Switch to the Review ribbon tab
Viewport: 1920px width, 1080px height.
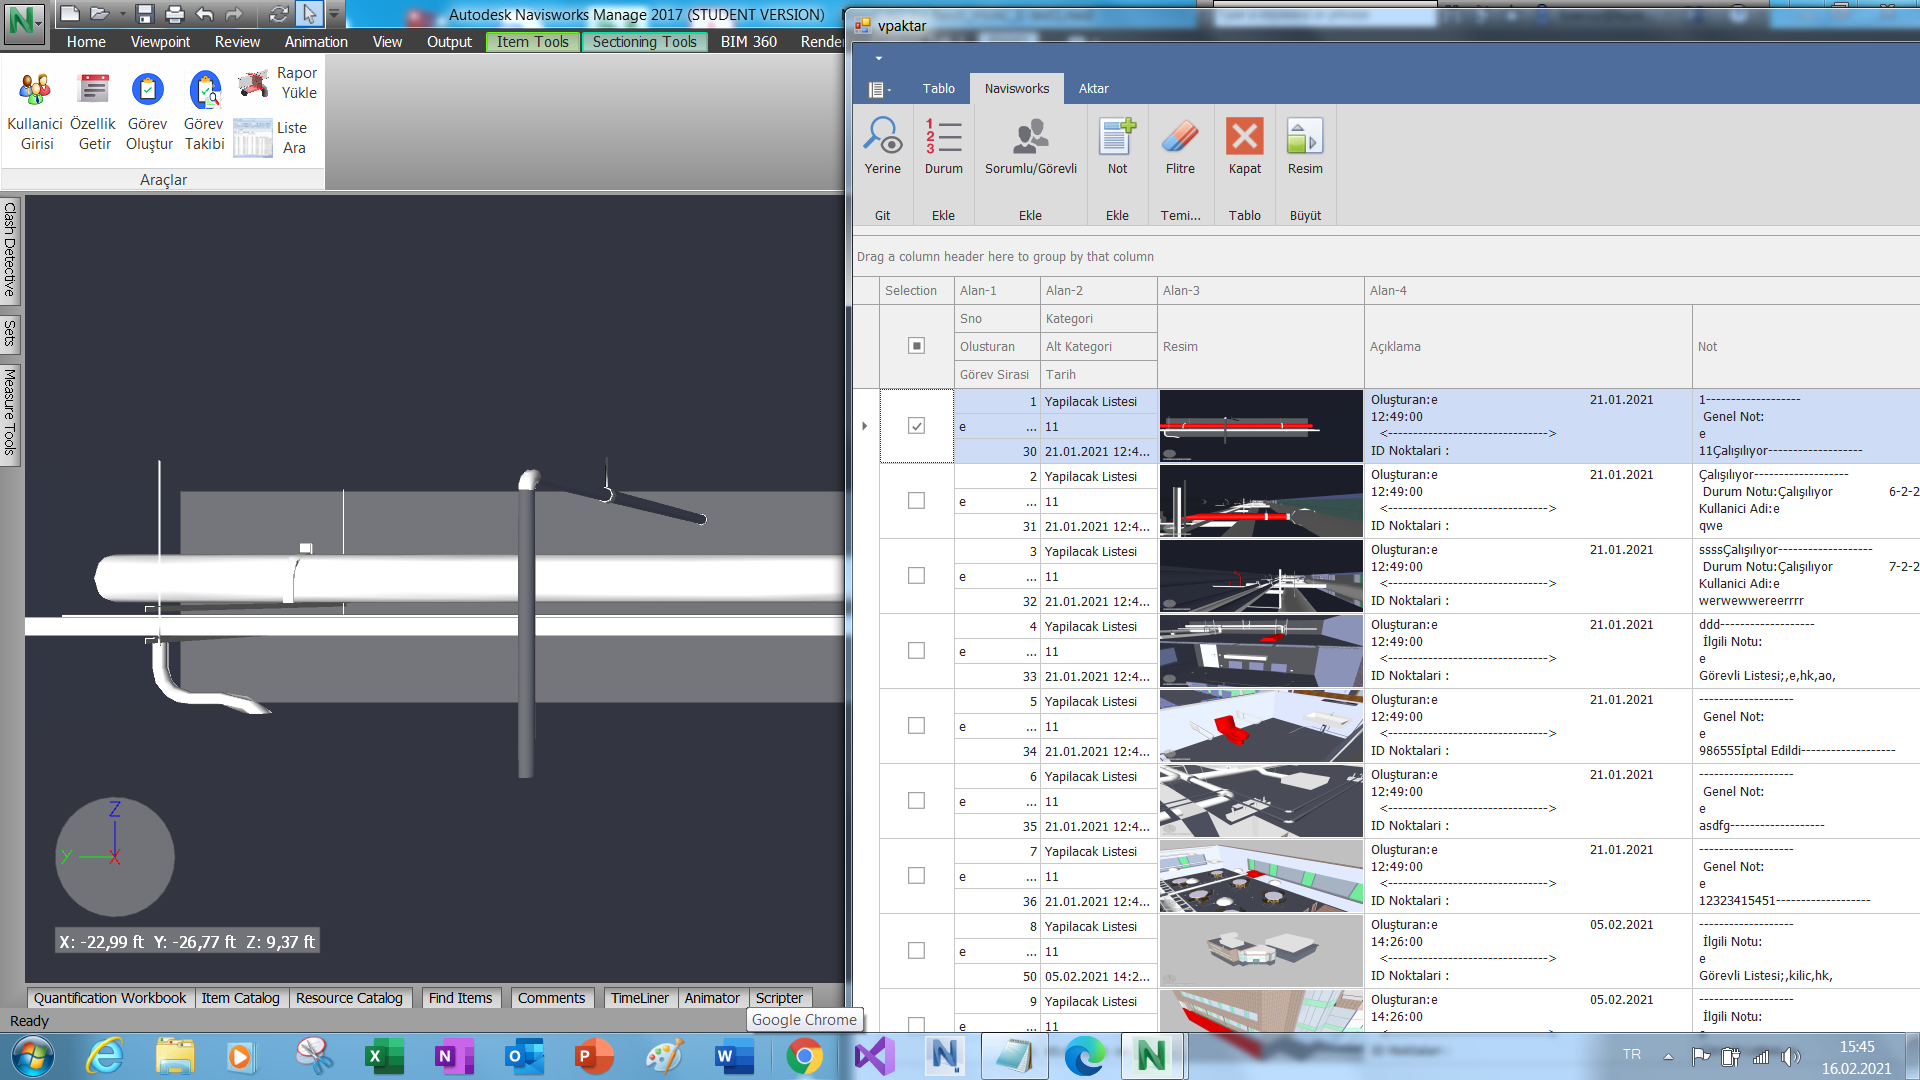(237, 42)
